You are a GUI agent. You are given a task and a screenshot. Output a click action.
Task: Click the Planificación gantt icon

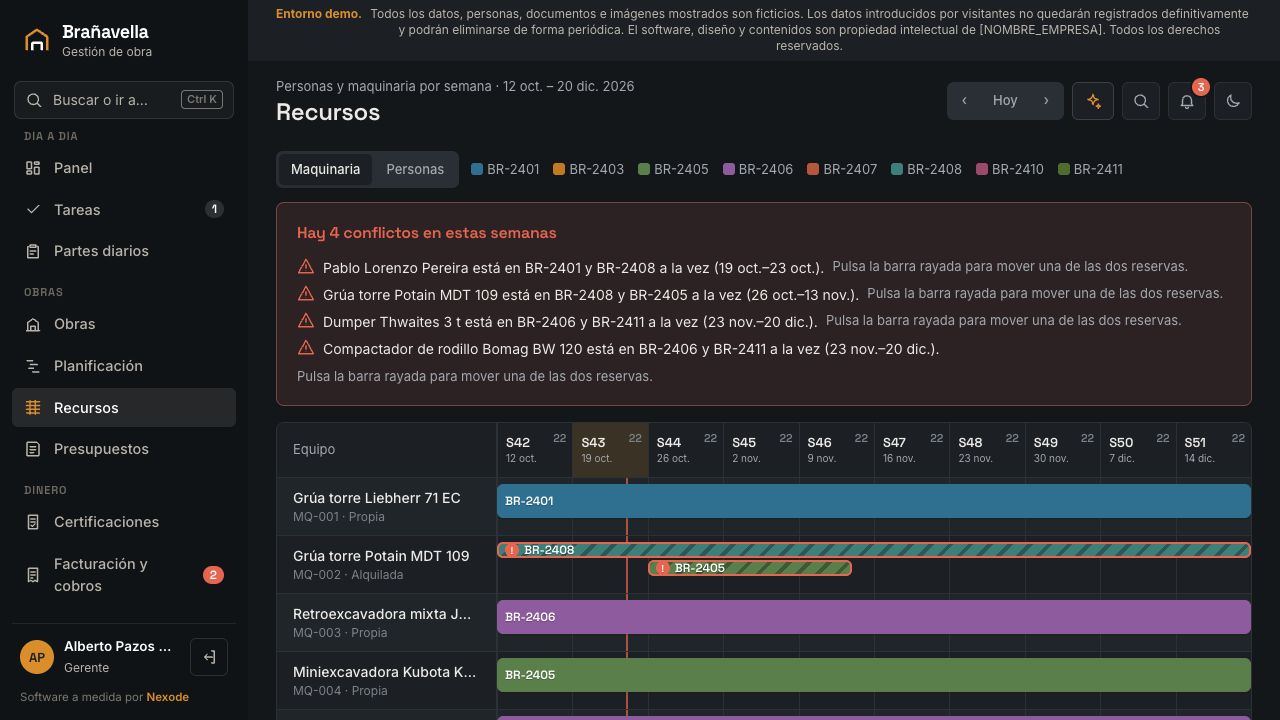33,366
